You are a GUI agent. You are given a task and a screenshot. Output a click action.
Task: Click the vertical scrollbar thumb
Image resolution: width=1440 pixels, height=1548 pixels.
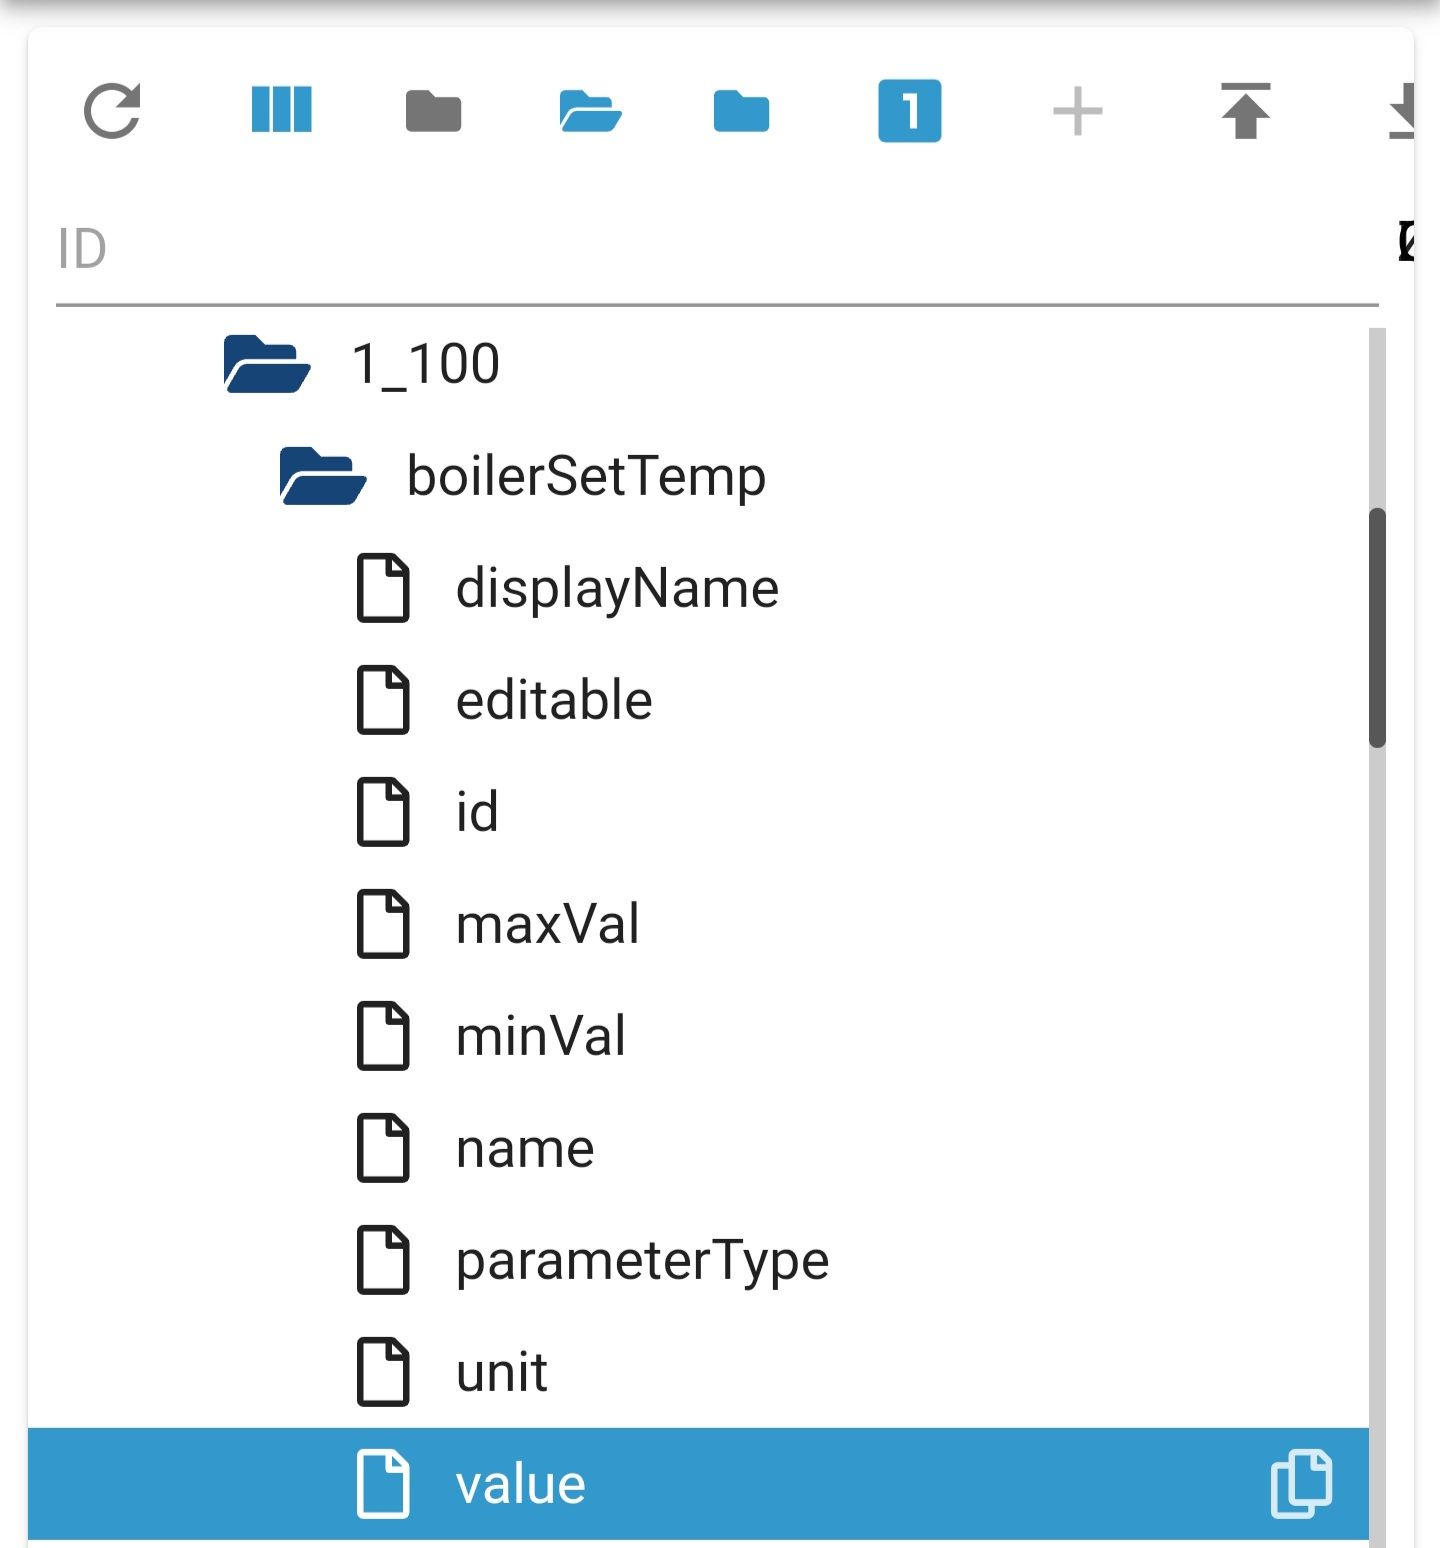[1377, 628]
